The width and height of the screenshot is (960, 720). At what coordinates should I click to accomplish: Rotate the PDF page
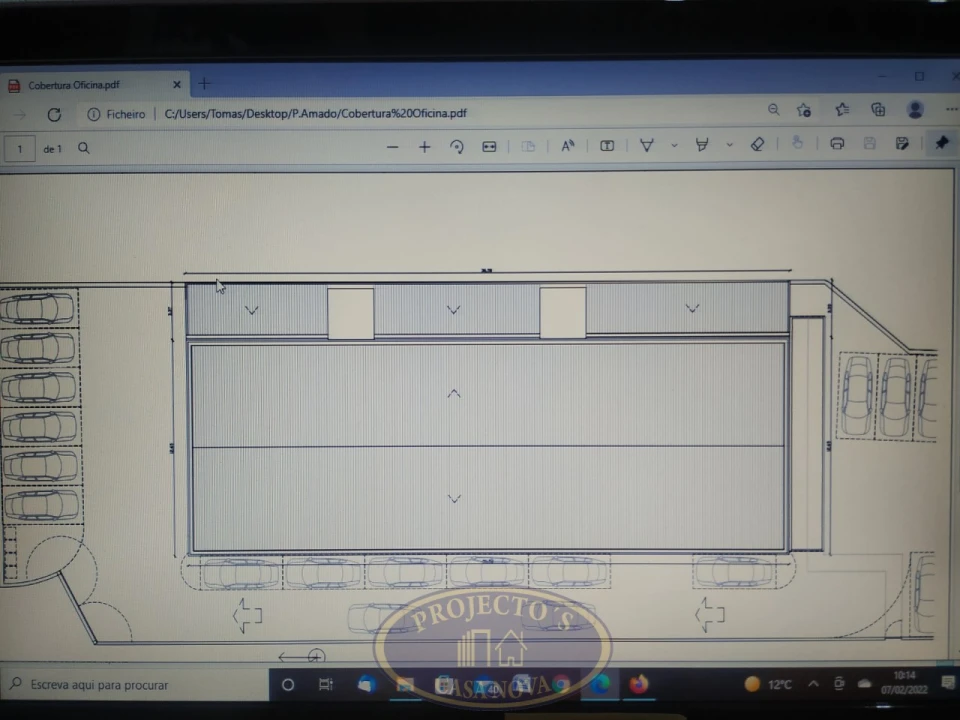coord(457,147)
